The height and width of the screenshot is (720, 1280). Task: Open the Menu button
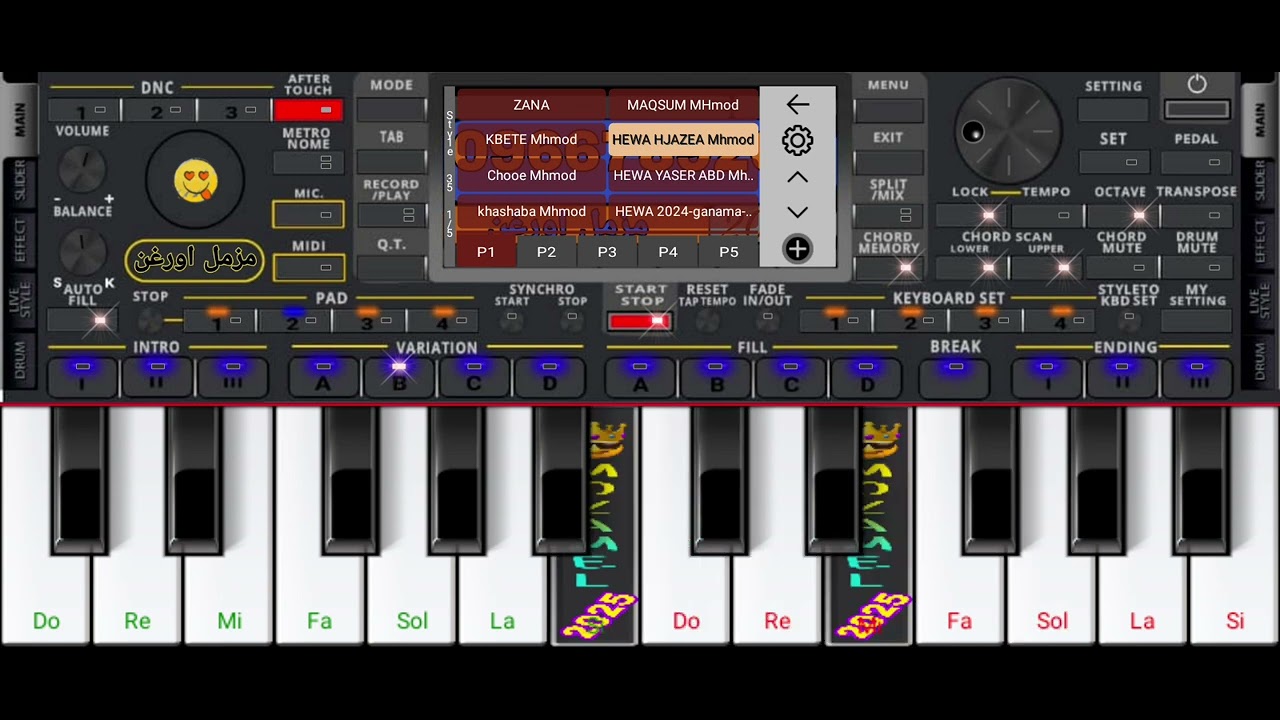[888, 109]
